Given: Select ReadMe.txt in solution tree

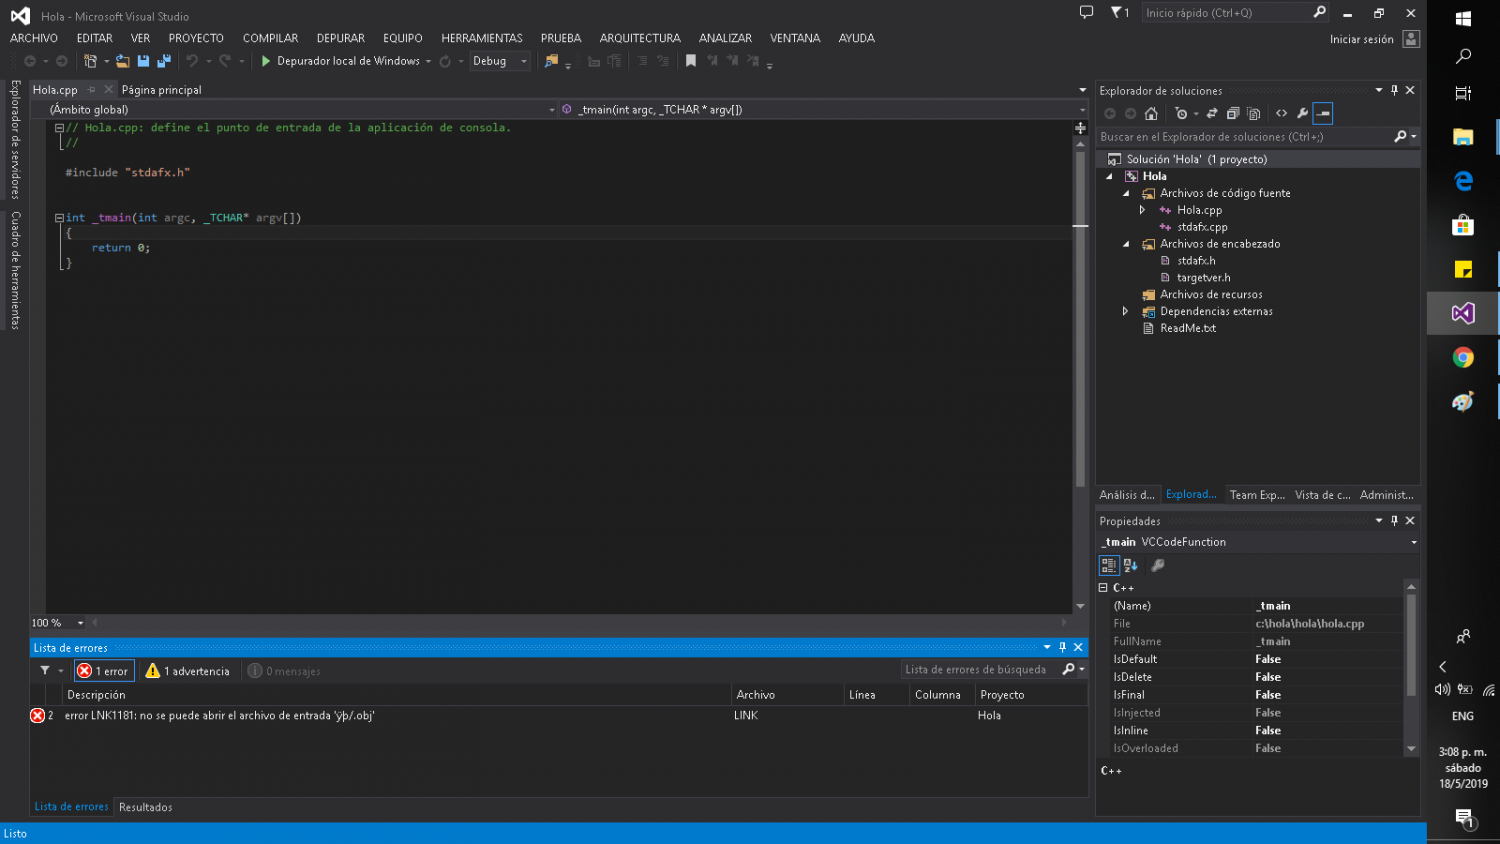Looking at the screenshot, I should [1188, 328].
